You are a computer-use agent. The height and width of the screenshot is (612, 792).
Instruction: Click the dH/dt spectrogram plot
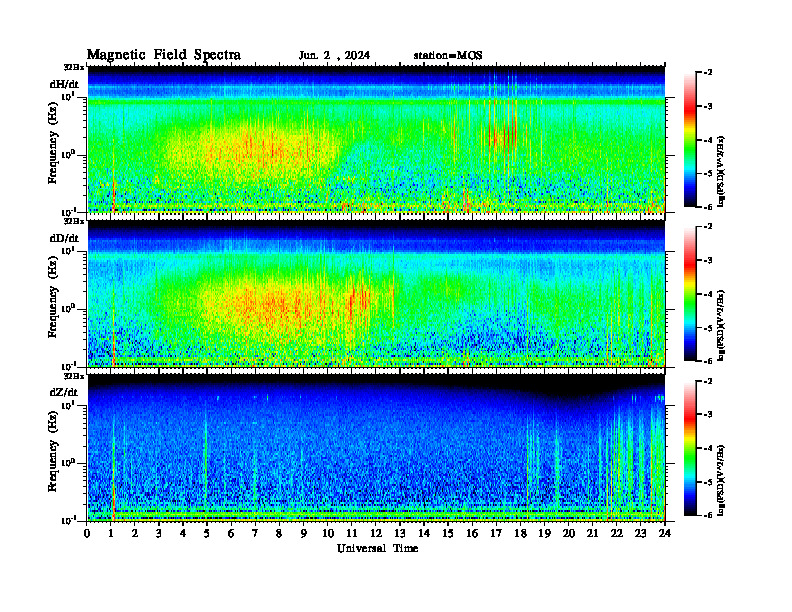(x=376, y=139)
